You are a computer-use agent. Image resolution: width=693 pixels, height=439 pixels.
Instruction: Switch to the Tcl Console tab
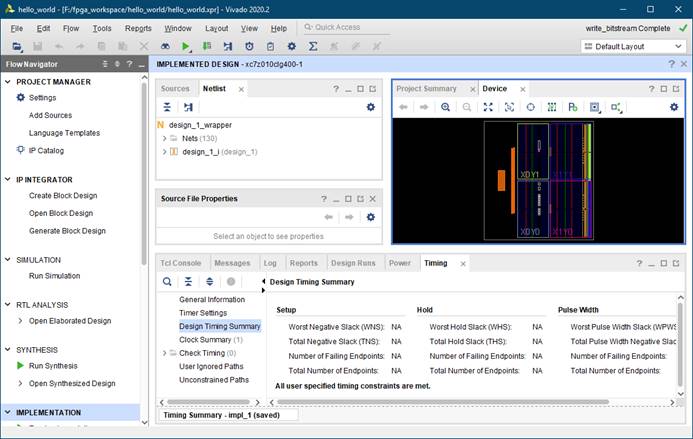click(x=181, y=263)
